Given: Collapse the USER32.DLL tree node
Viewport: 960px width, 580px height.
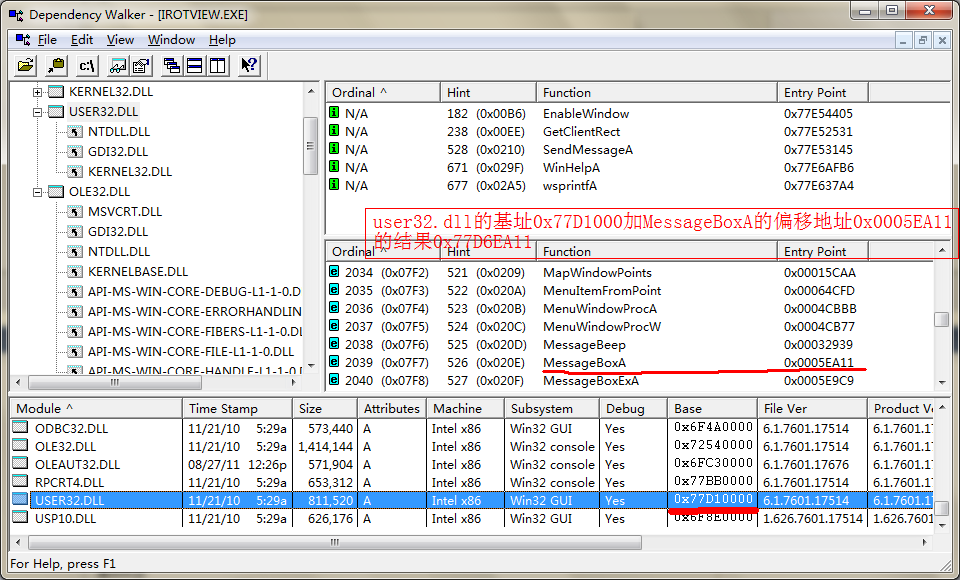Looking at the screenshot, I should pyautogui.click(x=37, y=112).
